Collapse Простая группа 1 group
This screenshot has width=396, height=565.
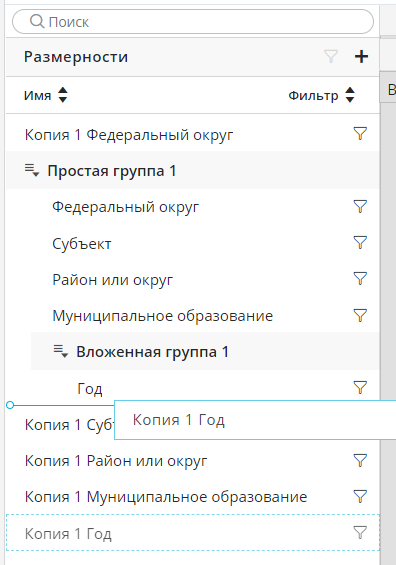[32, 170]
